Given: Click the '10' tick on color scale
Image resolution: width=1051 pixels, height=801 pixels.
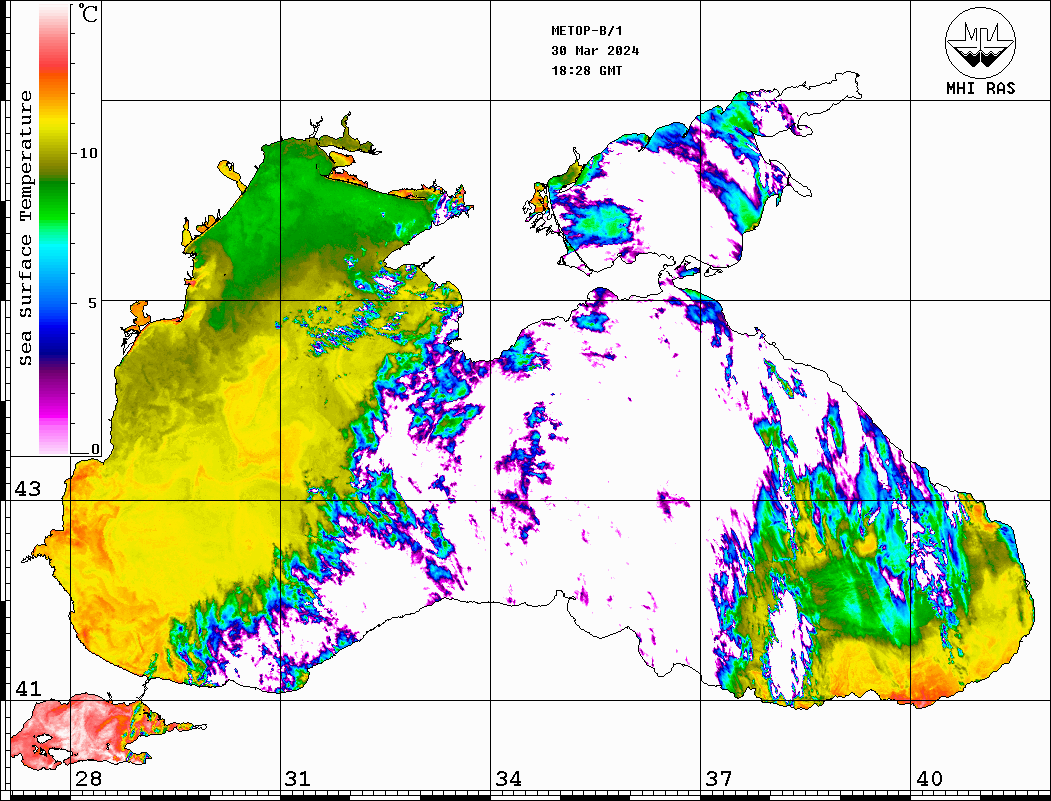Looking at the screenshot, I should (x=88, y=153).
